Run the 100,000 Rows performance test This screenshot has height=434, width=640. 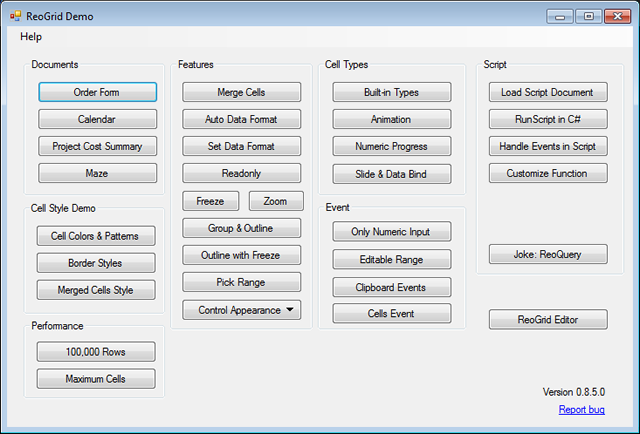click(x=96, y=352)
